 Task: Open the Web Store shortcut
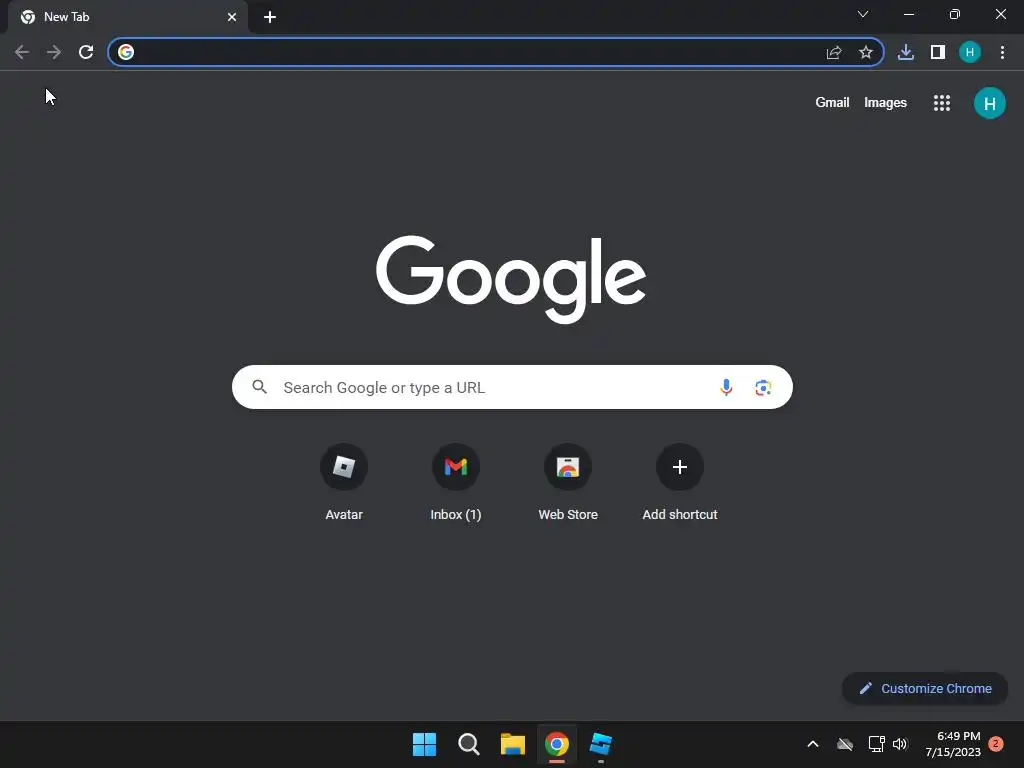[x=568, y=482]
